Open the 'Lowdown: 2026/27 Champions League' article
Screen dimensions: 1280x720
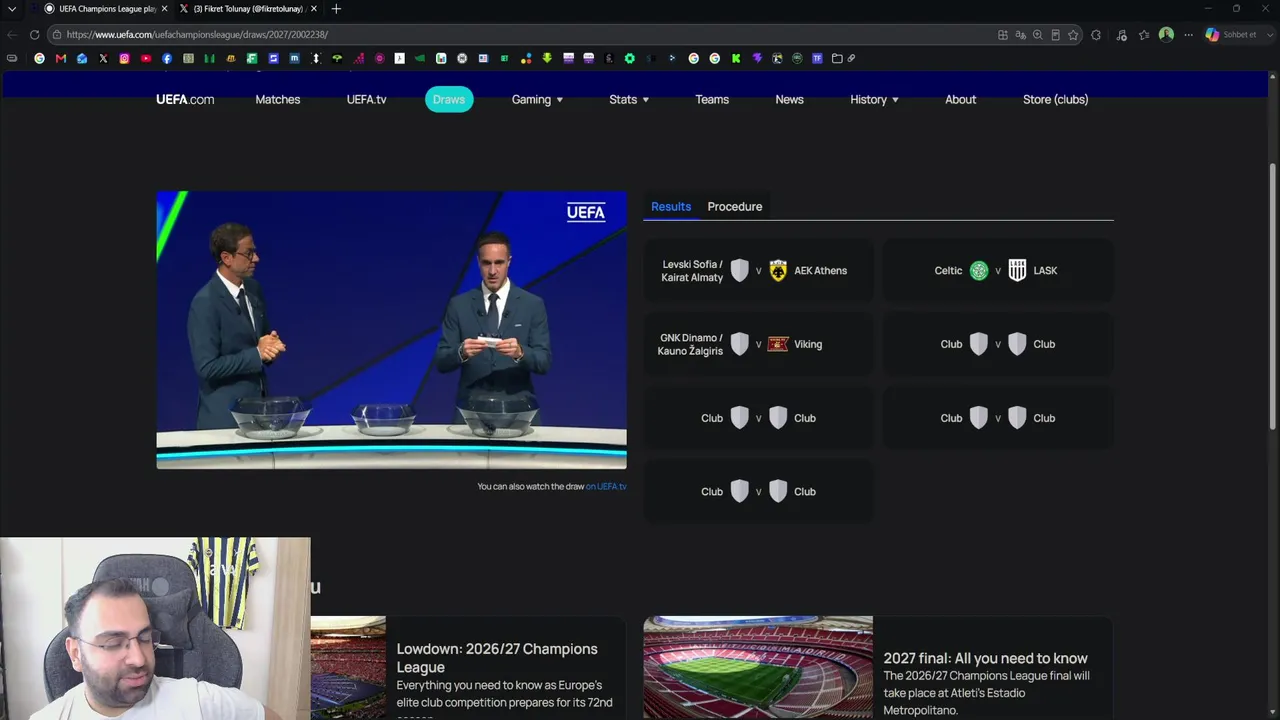(x=497, y=658)
